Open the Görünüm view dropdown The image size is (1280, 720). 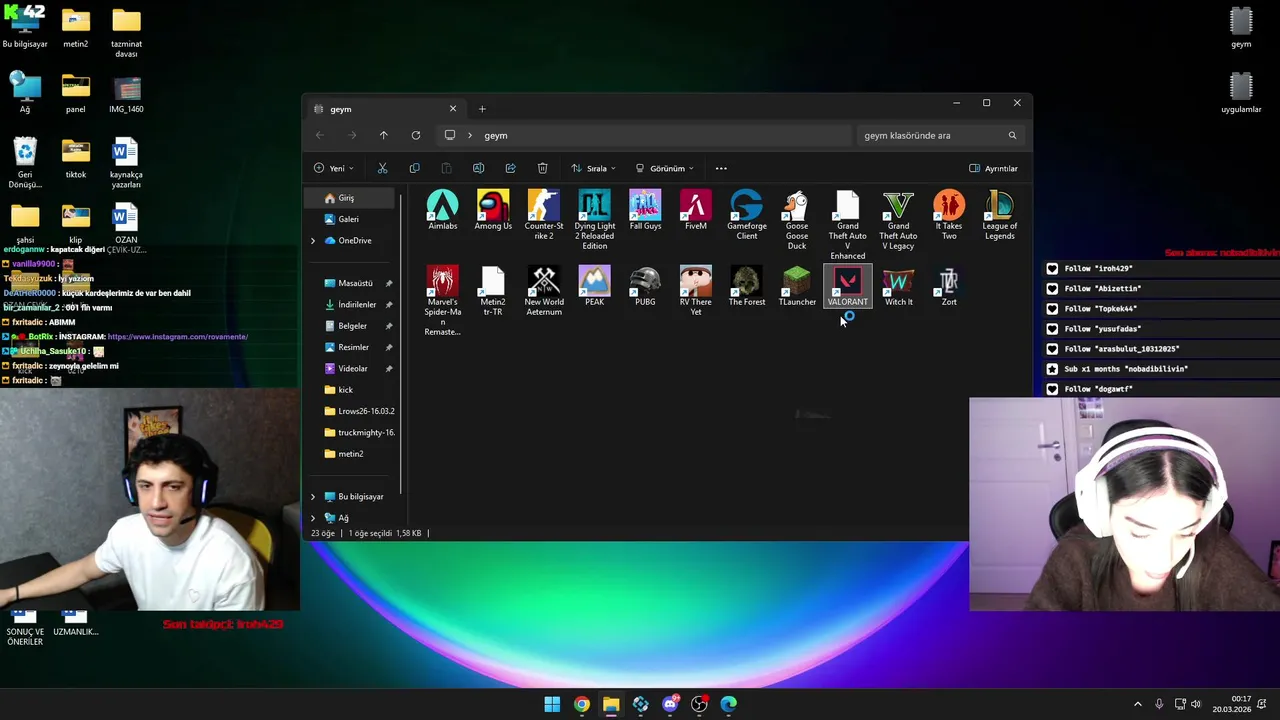[664, 168]
